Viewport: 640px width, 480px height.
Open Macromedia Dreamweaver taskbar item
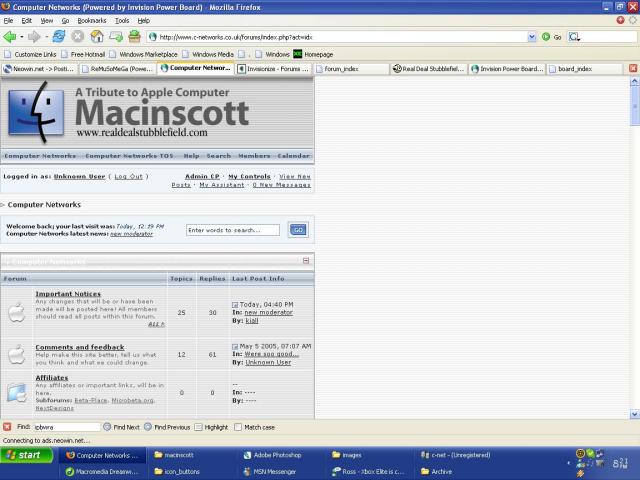102,471
